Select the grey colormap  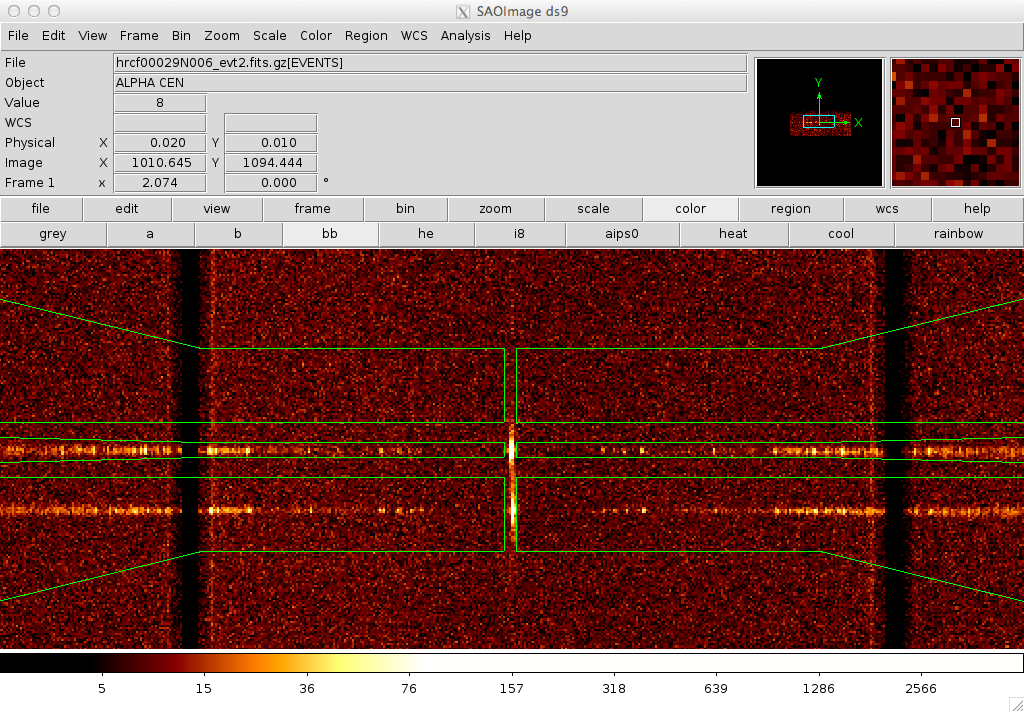point(52,234)
